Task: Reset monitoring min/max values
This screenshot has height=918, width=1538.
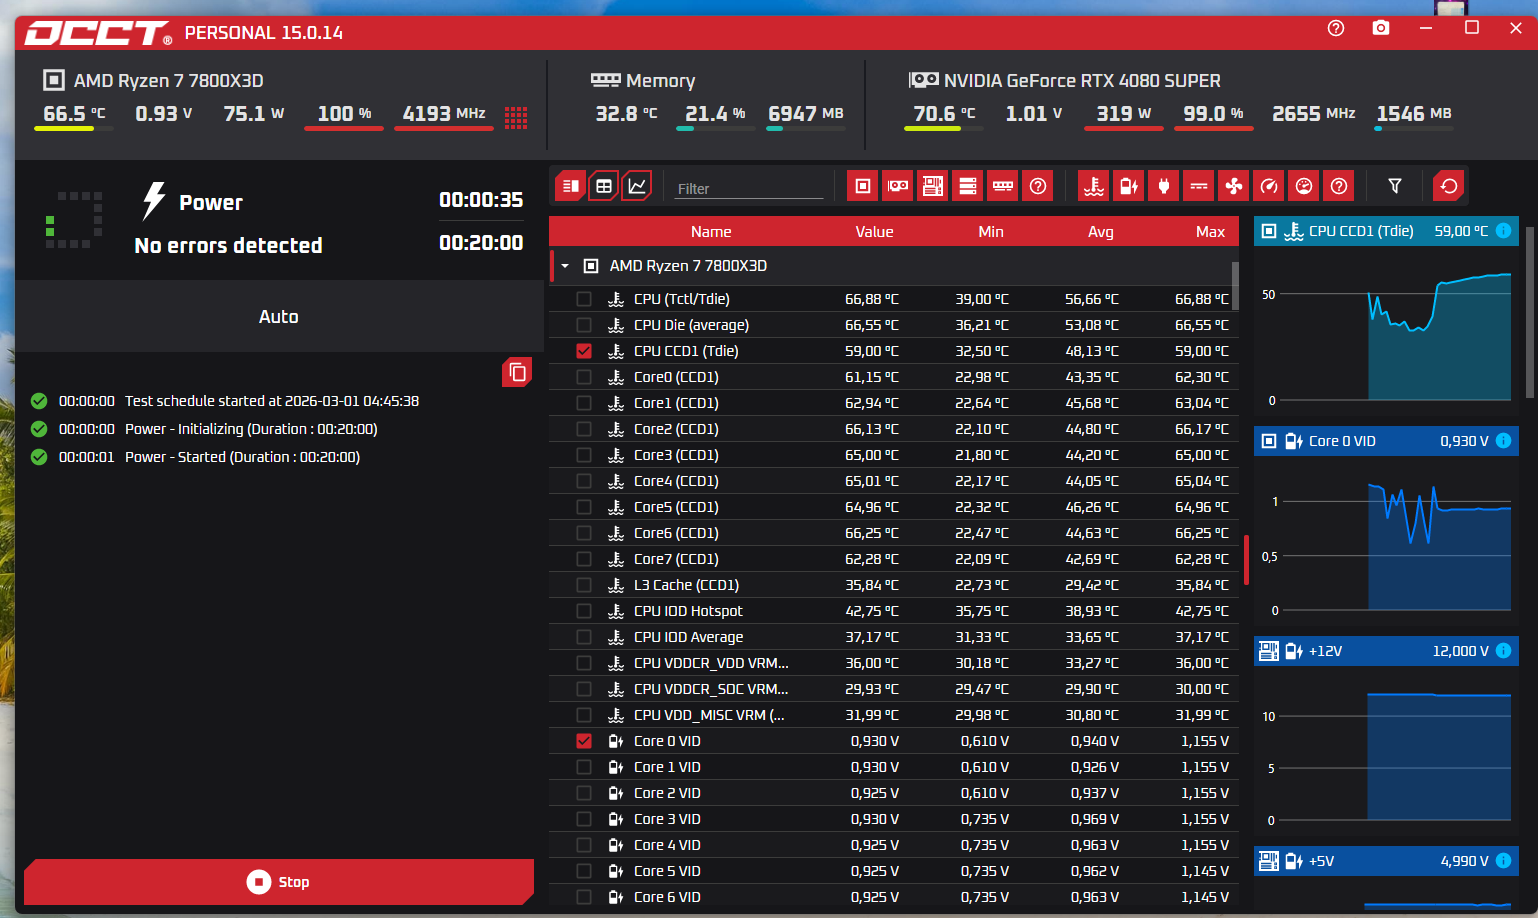Action: pos(1449,186)
